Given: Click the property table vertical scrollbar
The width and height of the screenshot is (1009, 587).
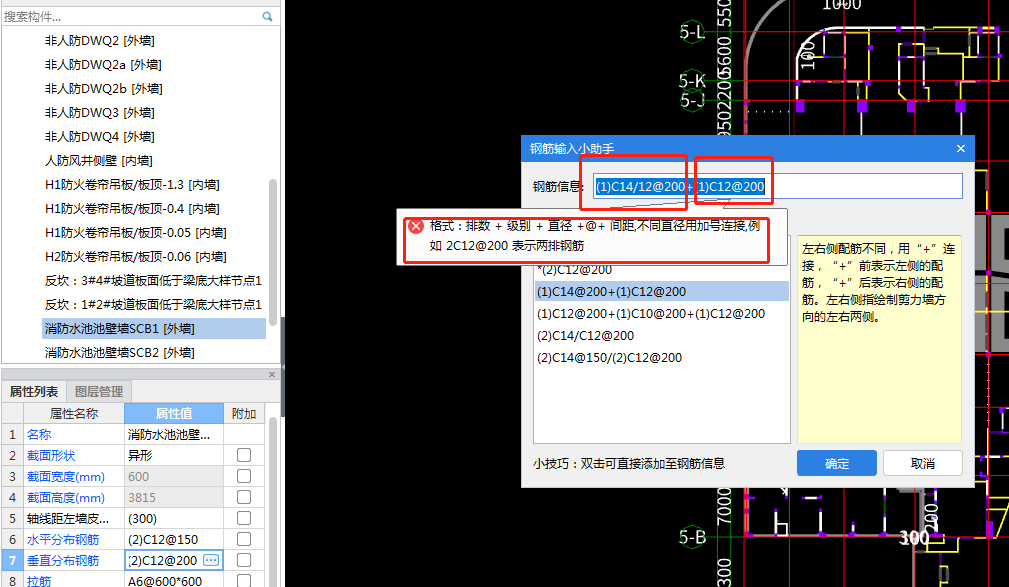Looking at the screenshot, I should [x=273, y=502].
